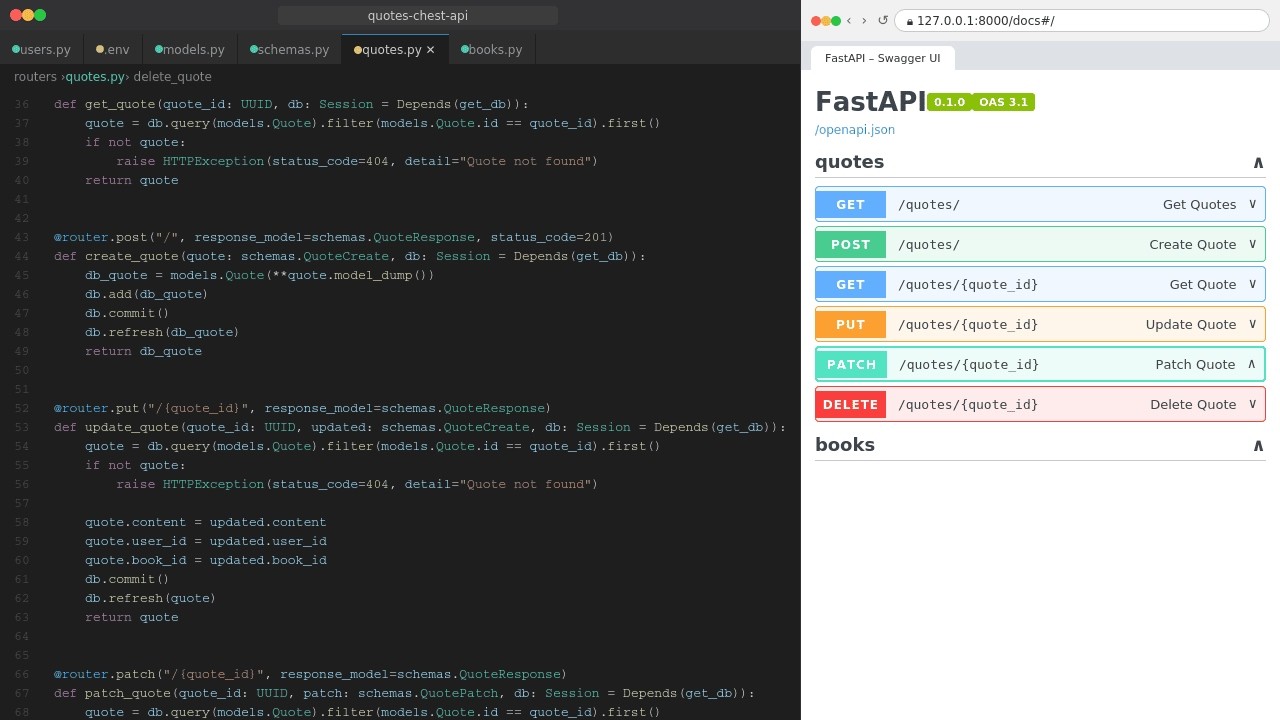
Task: Open the users.py tab
Action: [42, 50]
